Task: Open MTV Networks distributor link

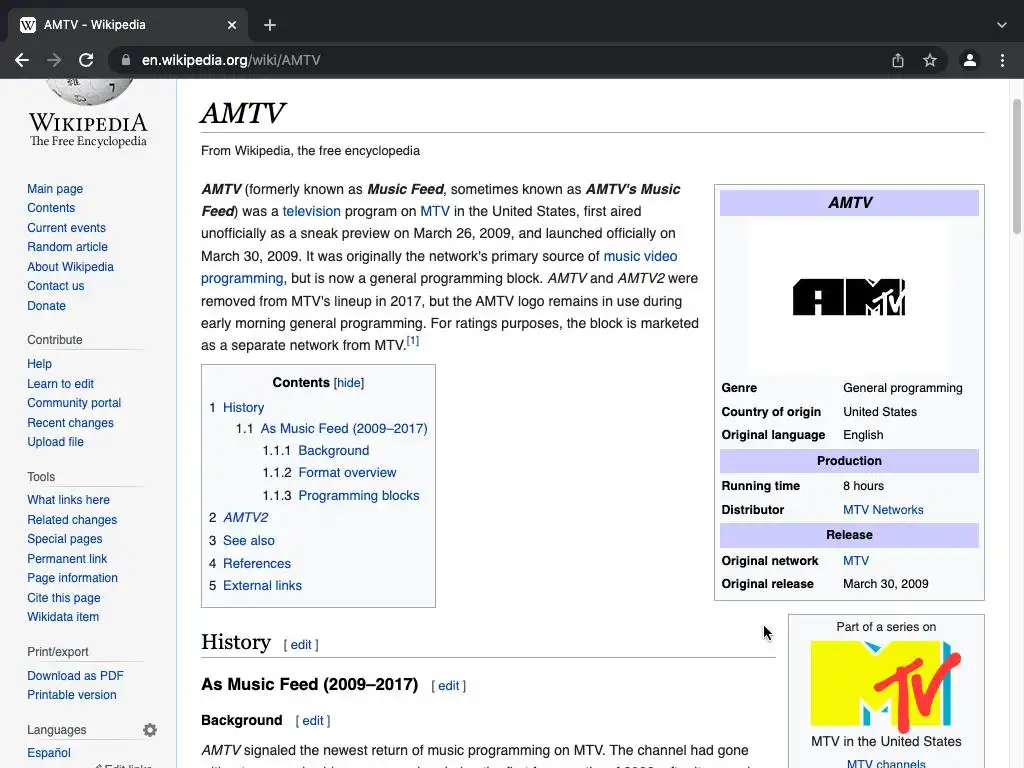Action: pos(883,510)
